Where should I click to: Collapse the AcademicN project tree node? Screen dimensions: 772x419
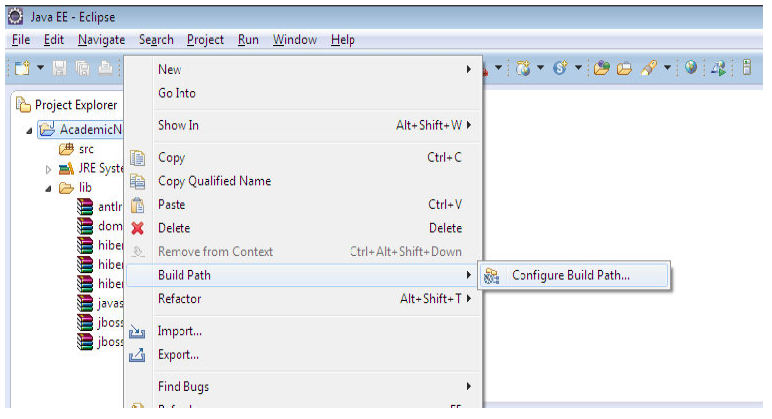click(x=30, y=130)
